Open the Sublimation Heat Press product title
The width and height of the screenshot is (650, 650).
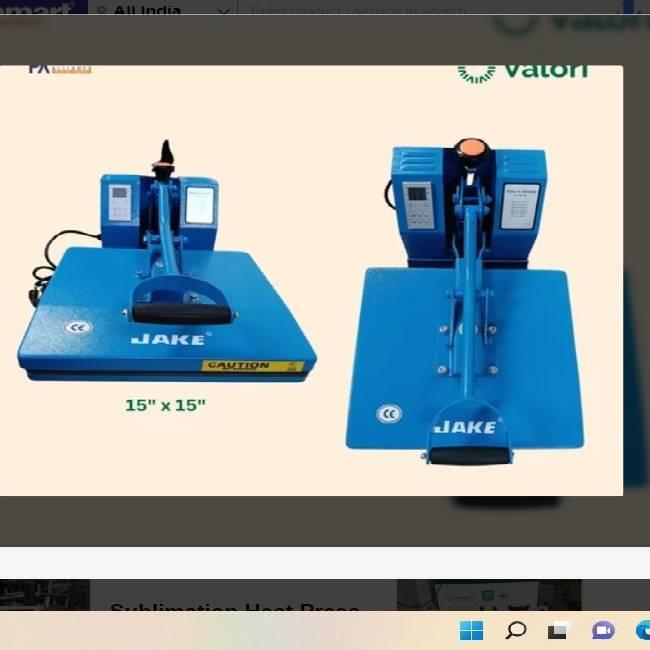(x=234, y=610)
